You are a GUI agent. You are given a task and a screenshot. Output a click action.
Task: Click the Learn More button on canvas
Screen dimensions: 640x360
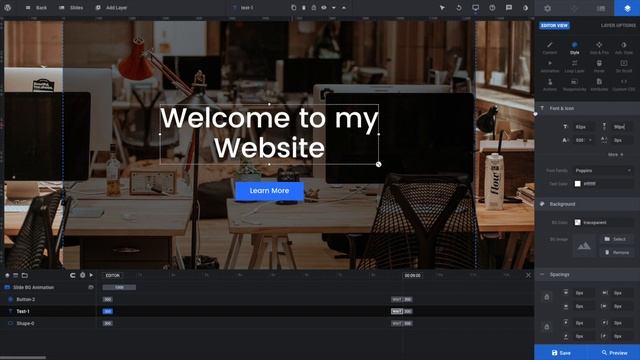[269, 191]
